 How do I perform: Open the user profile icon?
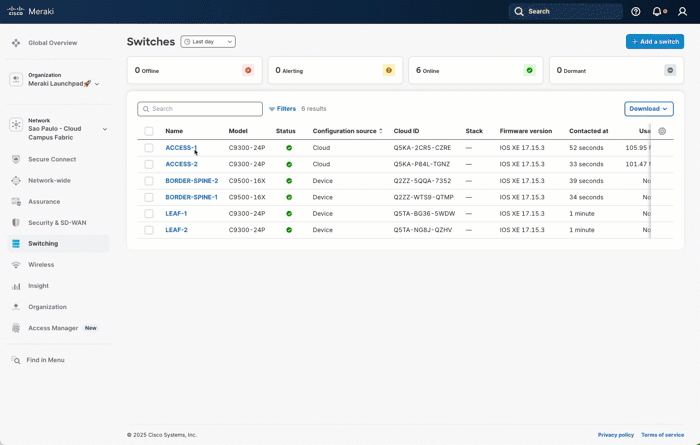click(x=681, y=12)
